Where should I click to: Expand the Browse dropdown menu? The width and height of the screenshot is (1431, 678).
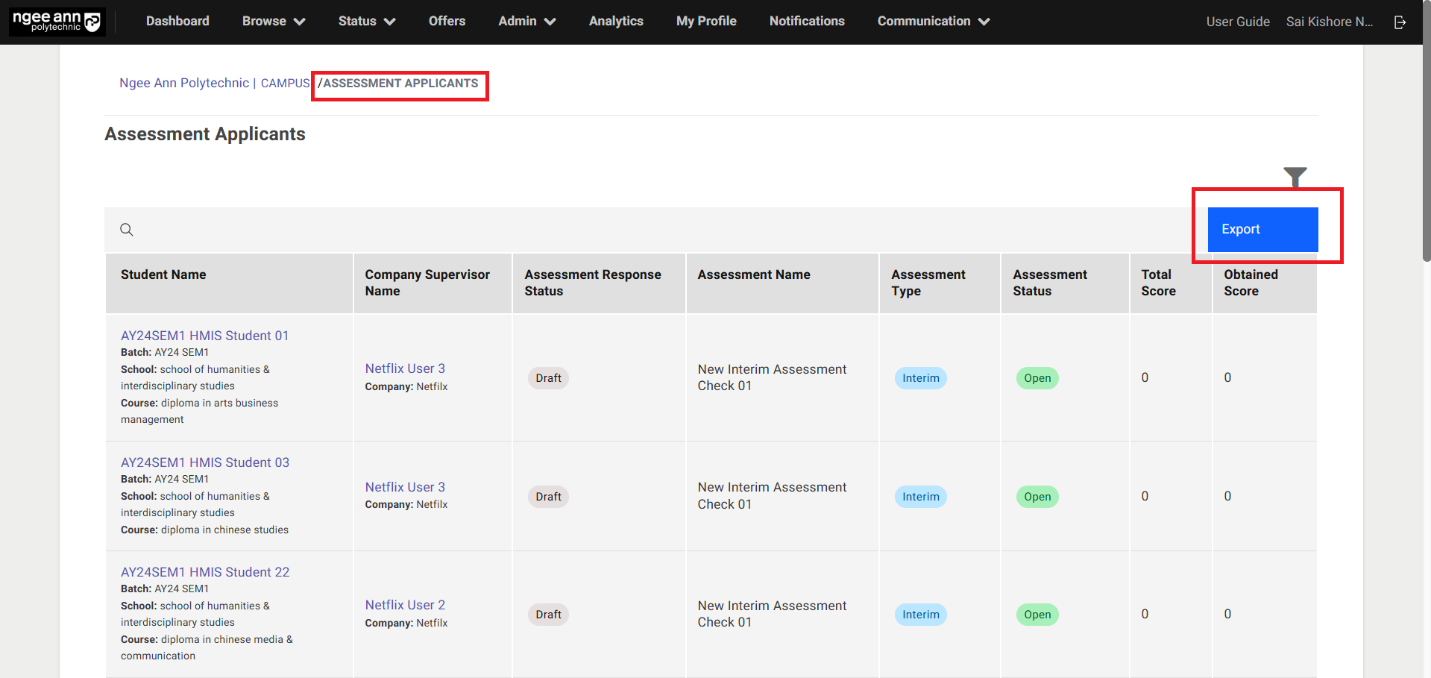pyautogui.click(x=273, y=21)
